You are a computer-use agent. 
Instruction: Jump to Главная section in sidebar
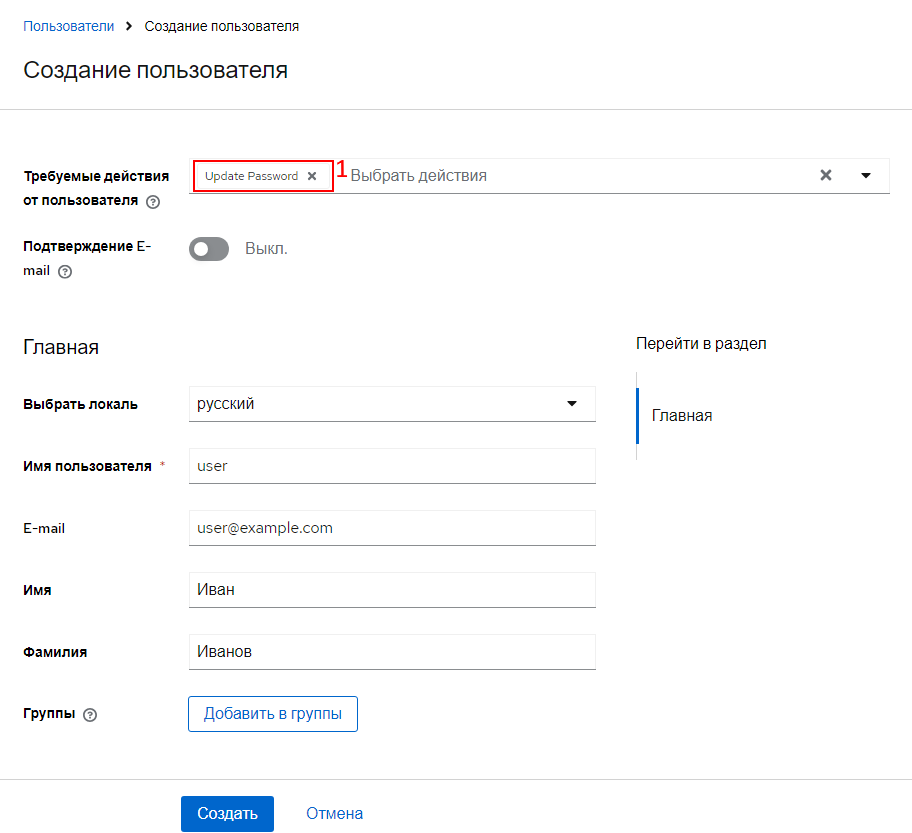point(682,415)
